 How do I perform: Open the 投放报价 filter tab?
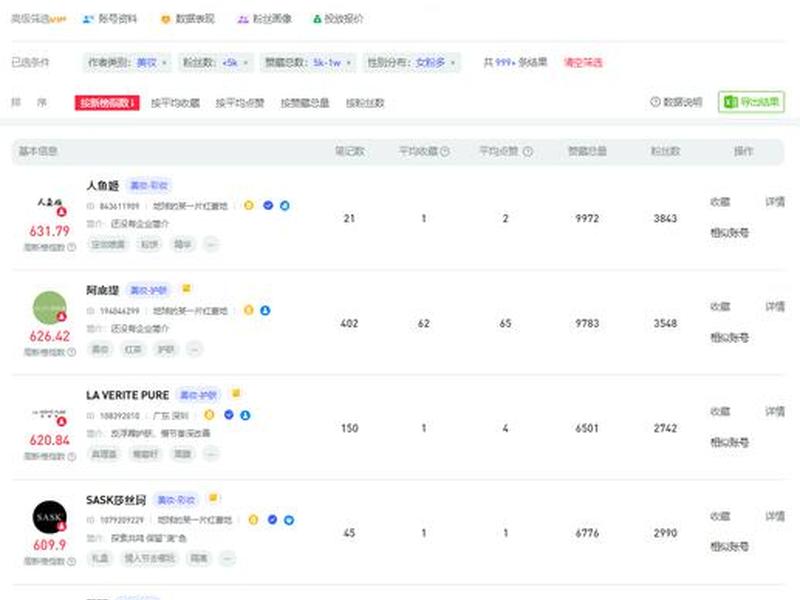338,19
